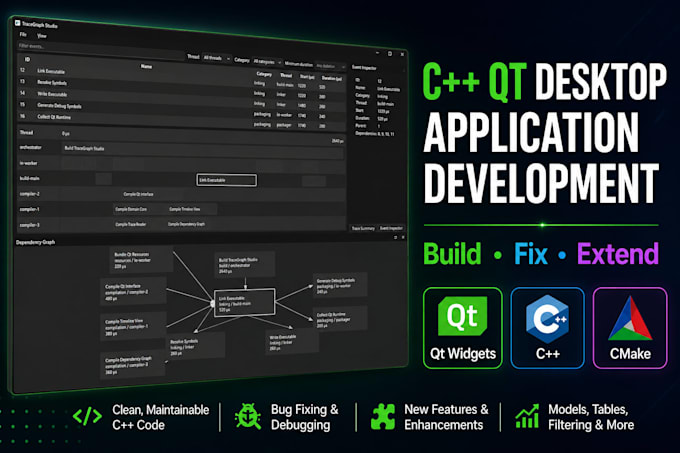Click the compiler-3 thread label
680x453 pixels.
29,225
